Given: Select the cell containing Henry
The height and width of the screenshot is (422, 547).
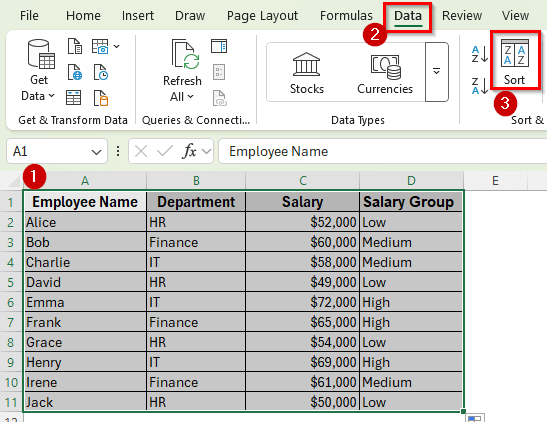Looking at the screenshot, I should pos(85,362).
